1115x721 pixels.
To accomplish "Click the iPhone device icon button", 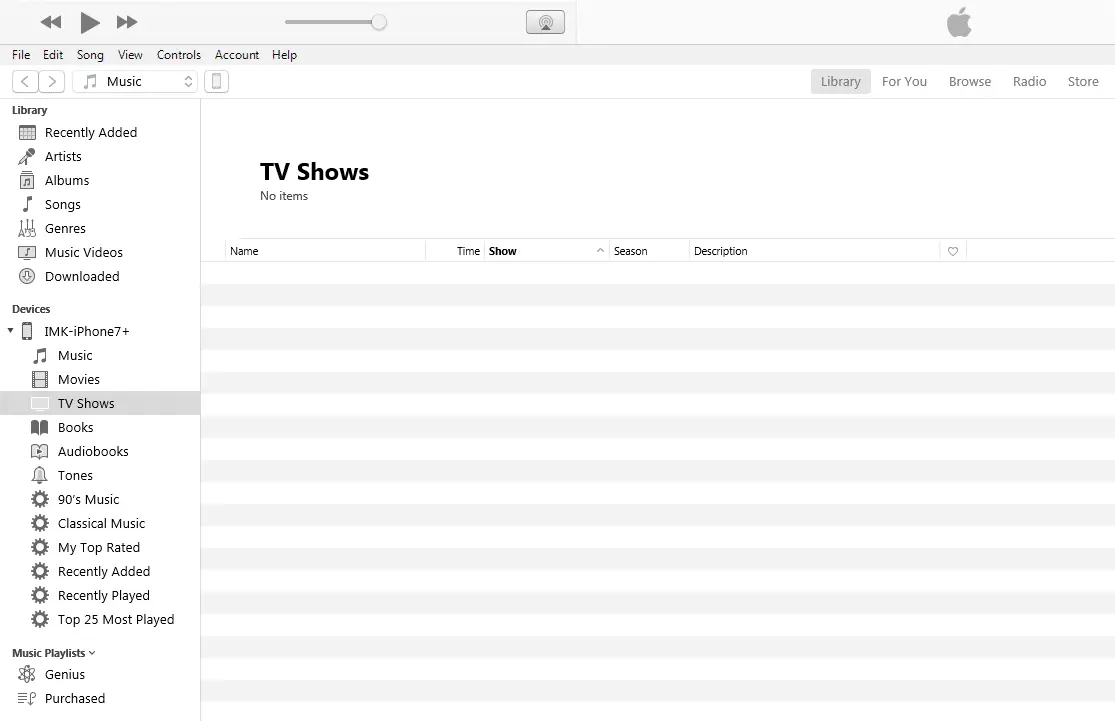I will coord(216,82).
